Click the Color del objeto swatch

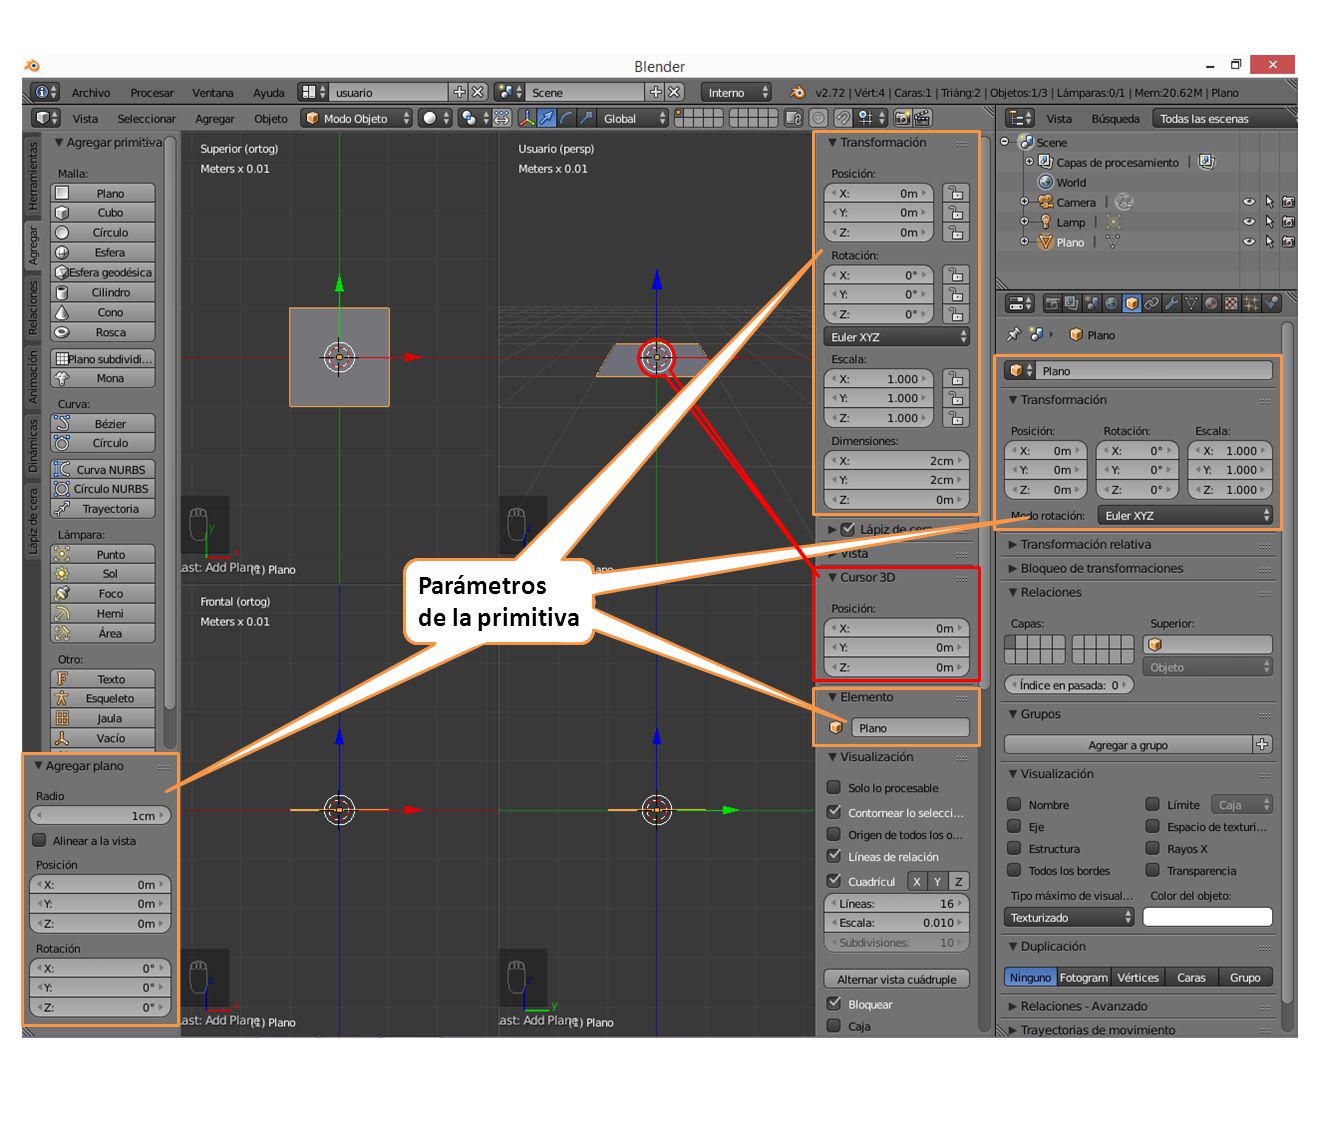click(x=1207, y=917)
